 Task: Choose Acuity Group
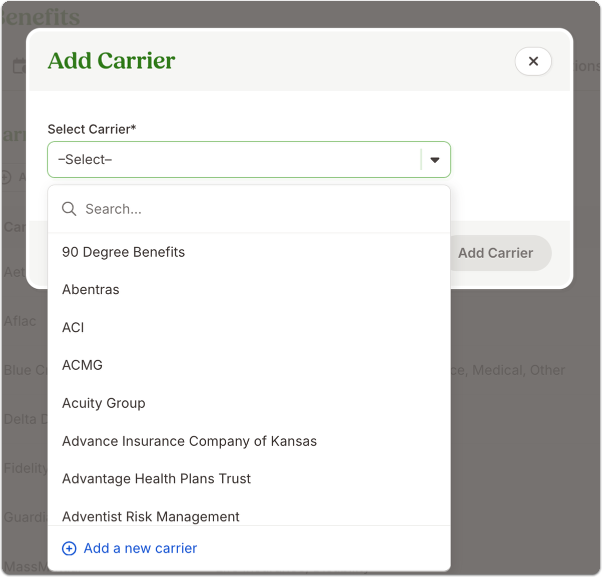[x=249, y=403]
